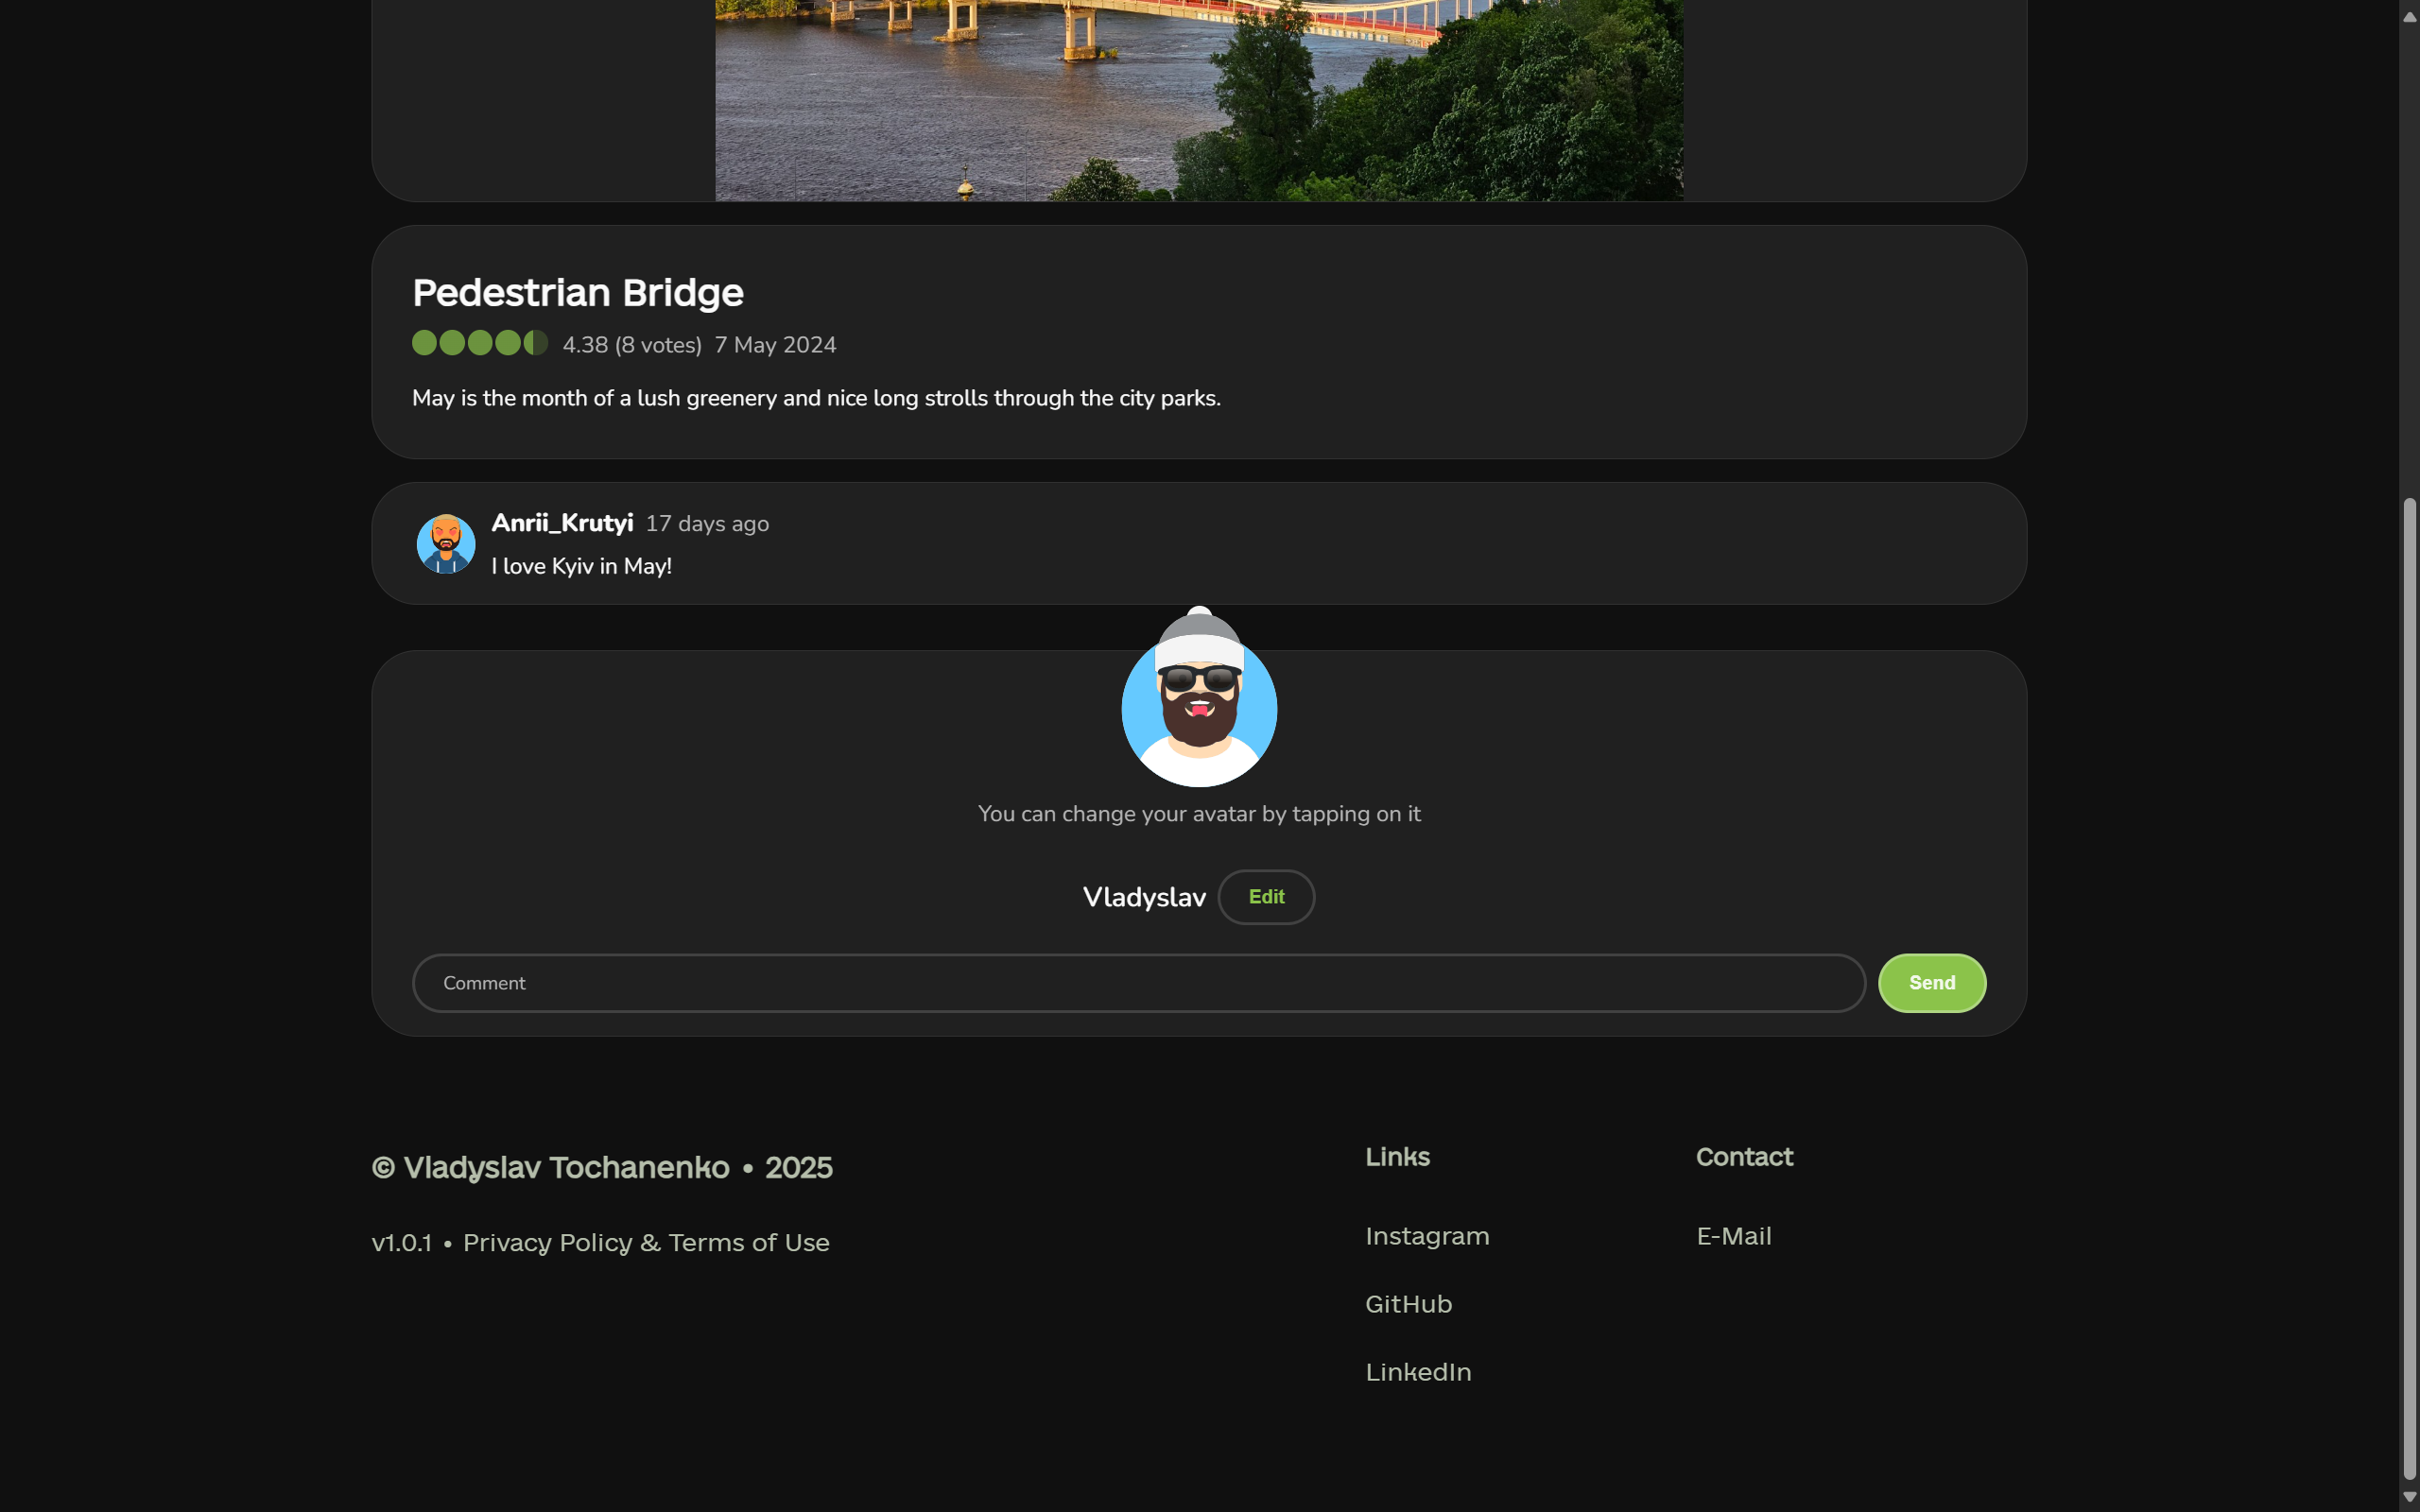Open the LinkedIn link
This screenshot has height=1512, width=2420.
pyautogui.click(x=1417, y=1371)
